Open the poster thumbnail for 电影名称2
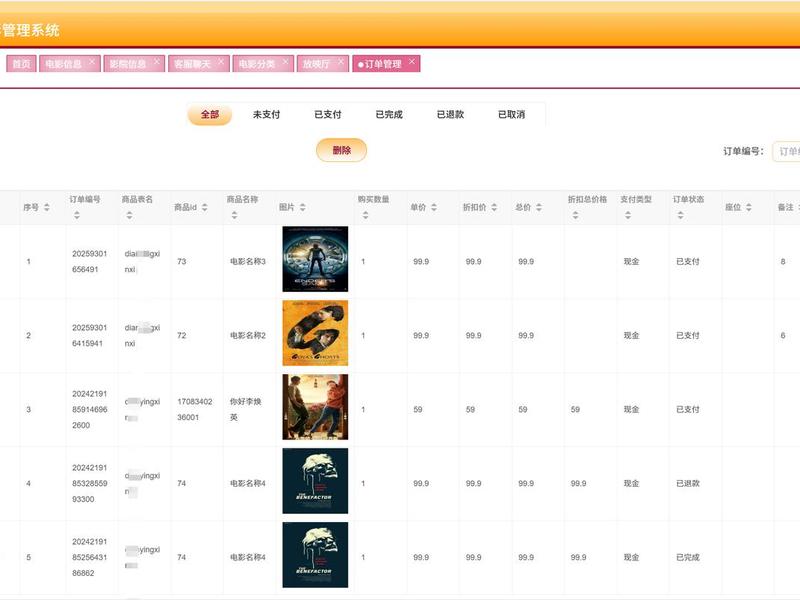Image resolution: width=800 pixels, height=600 pixels. (x=315, y=333)
